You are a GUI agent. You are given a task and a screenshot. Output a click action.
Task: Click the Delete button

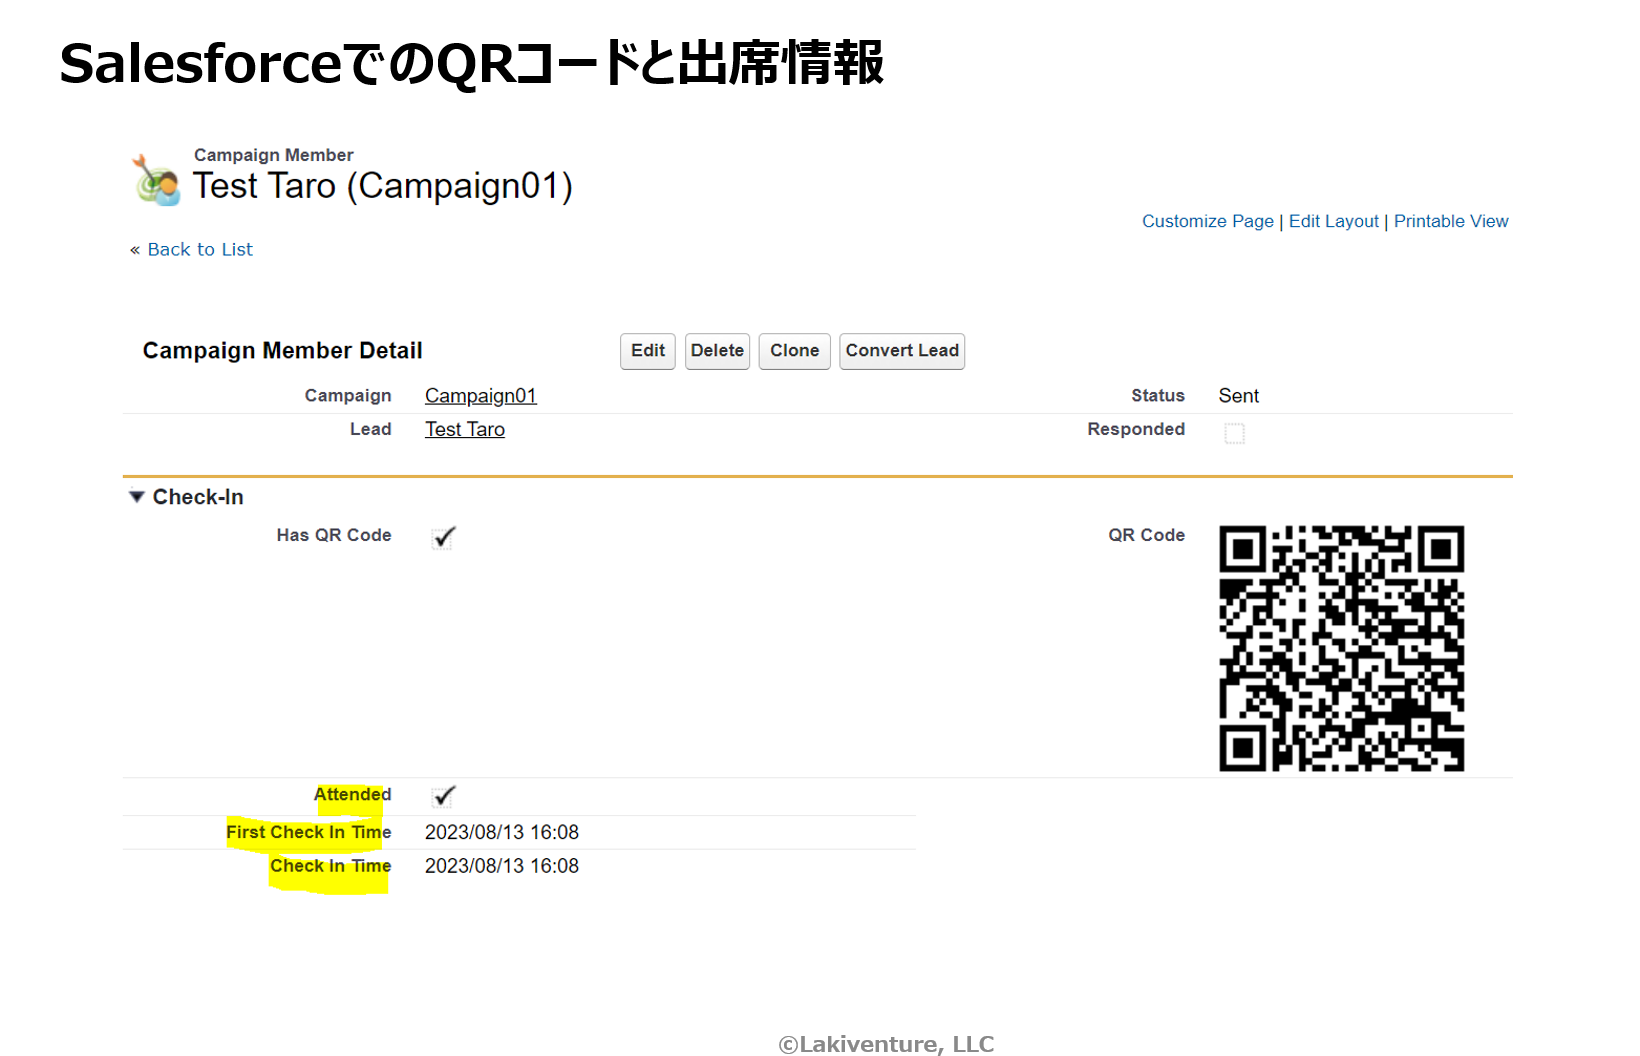click(717, 351)
